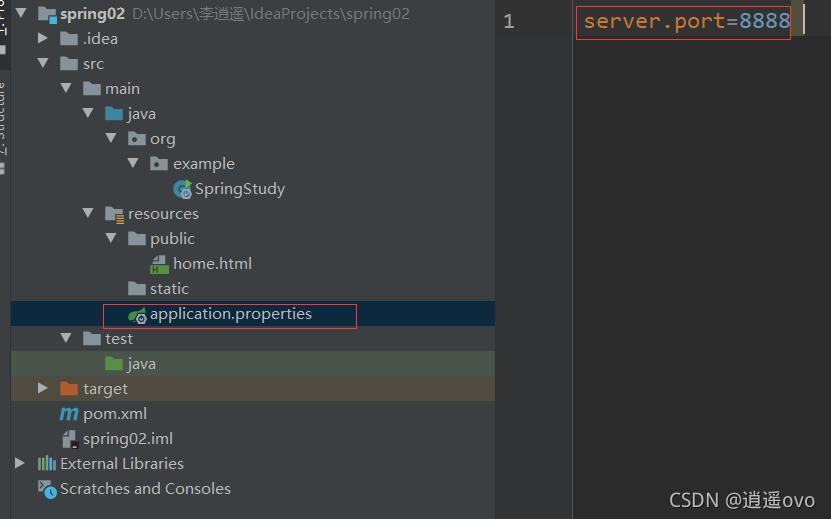
Task: Select the example package label
Action: [x=204, y=164]
